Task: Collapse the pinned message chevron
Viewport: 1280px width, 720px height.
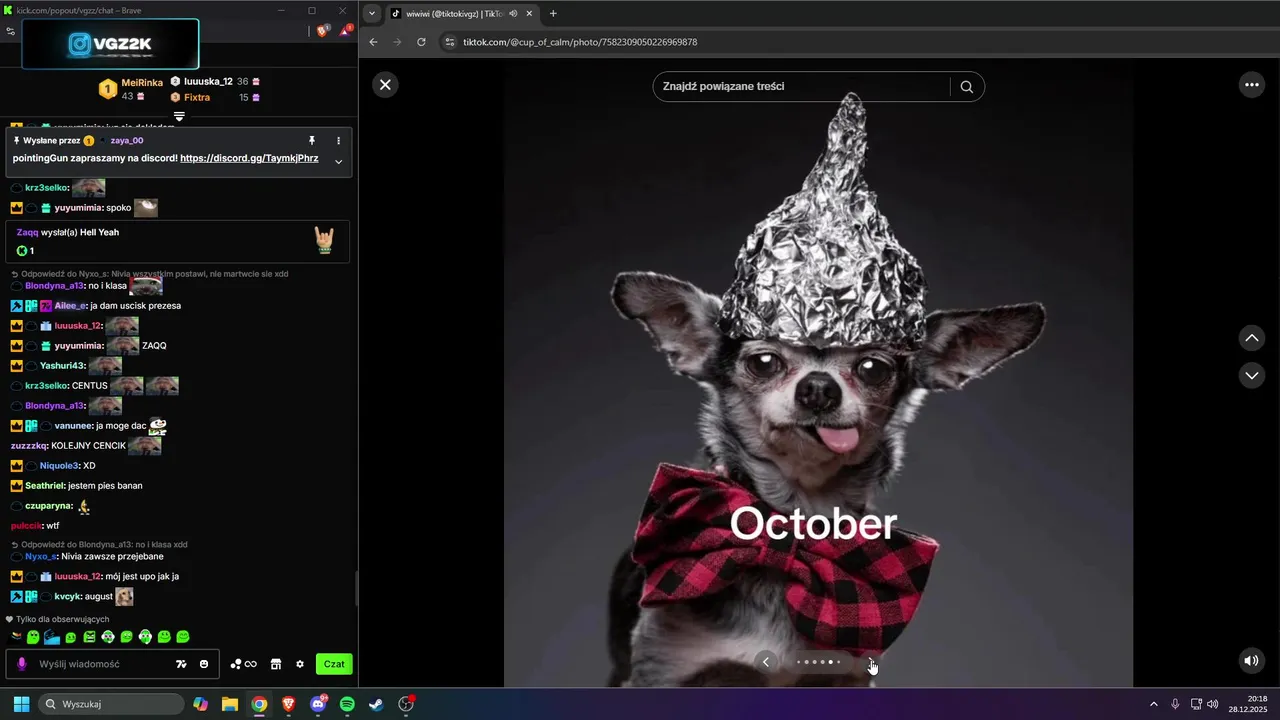Action: (x=338, y=161)
